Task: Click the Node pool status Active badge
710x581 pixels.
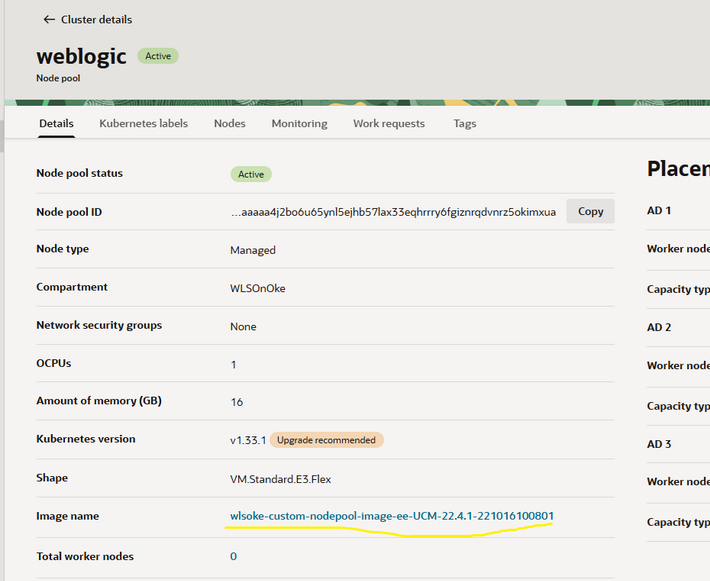Action: click(x=251, y=174)
